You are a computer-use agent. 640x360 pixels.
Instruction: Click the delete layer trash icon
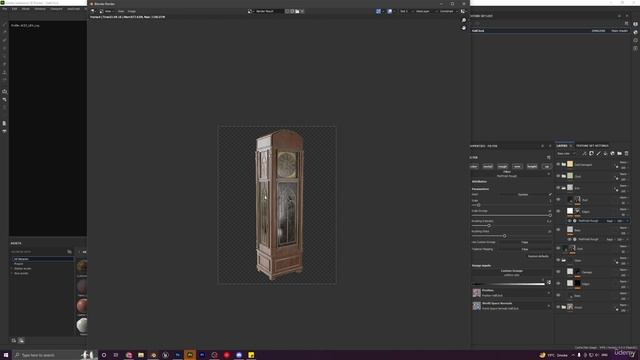[627, 153]
